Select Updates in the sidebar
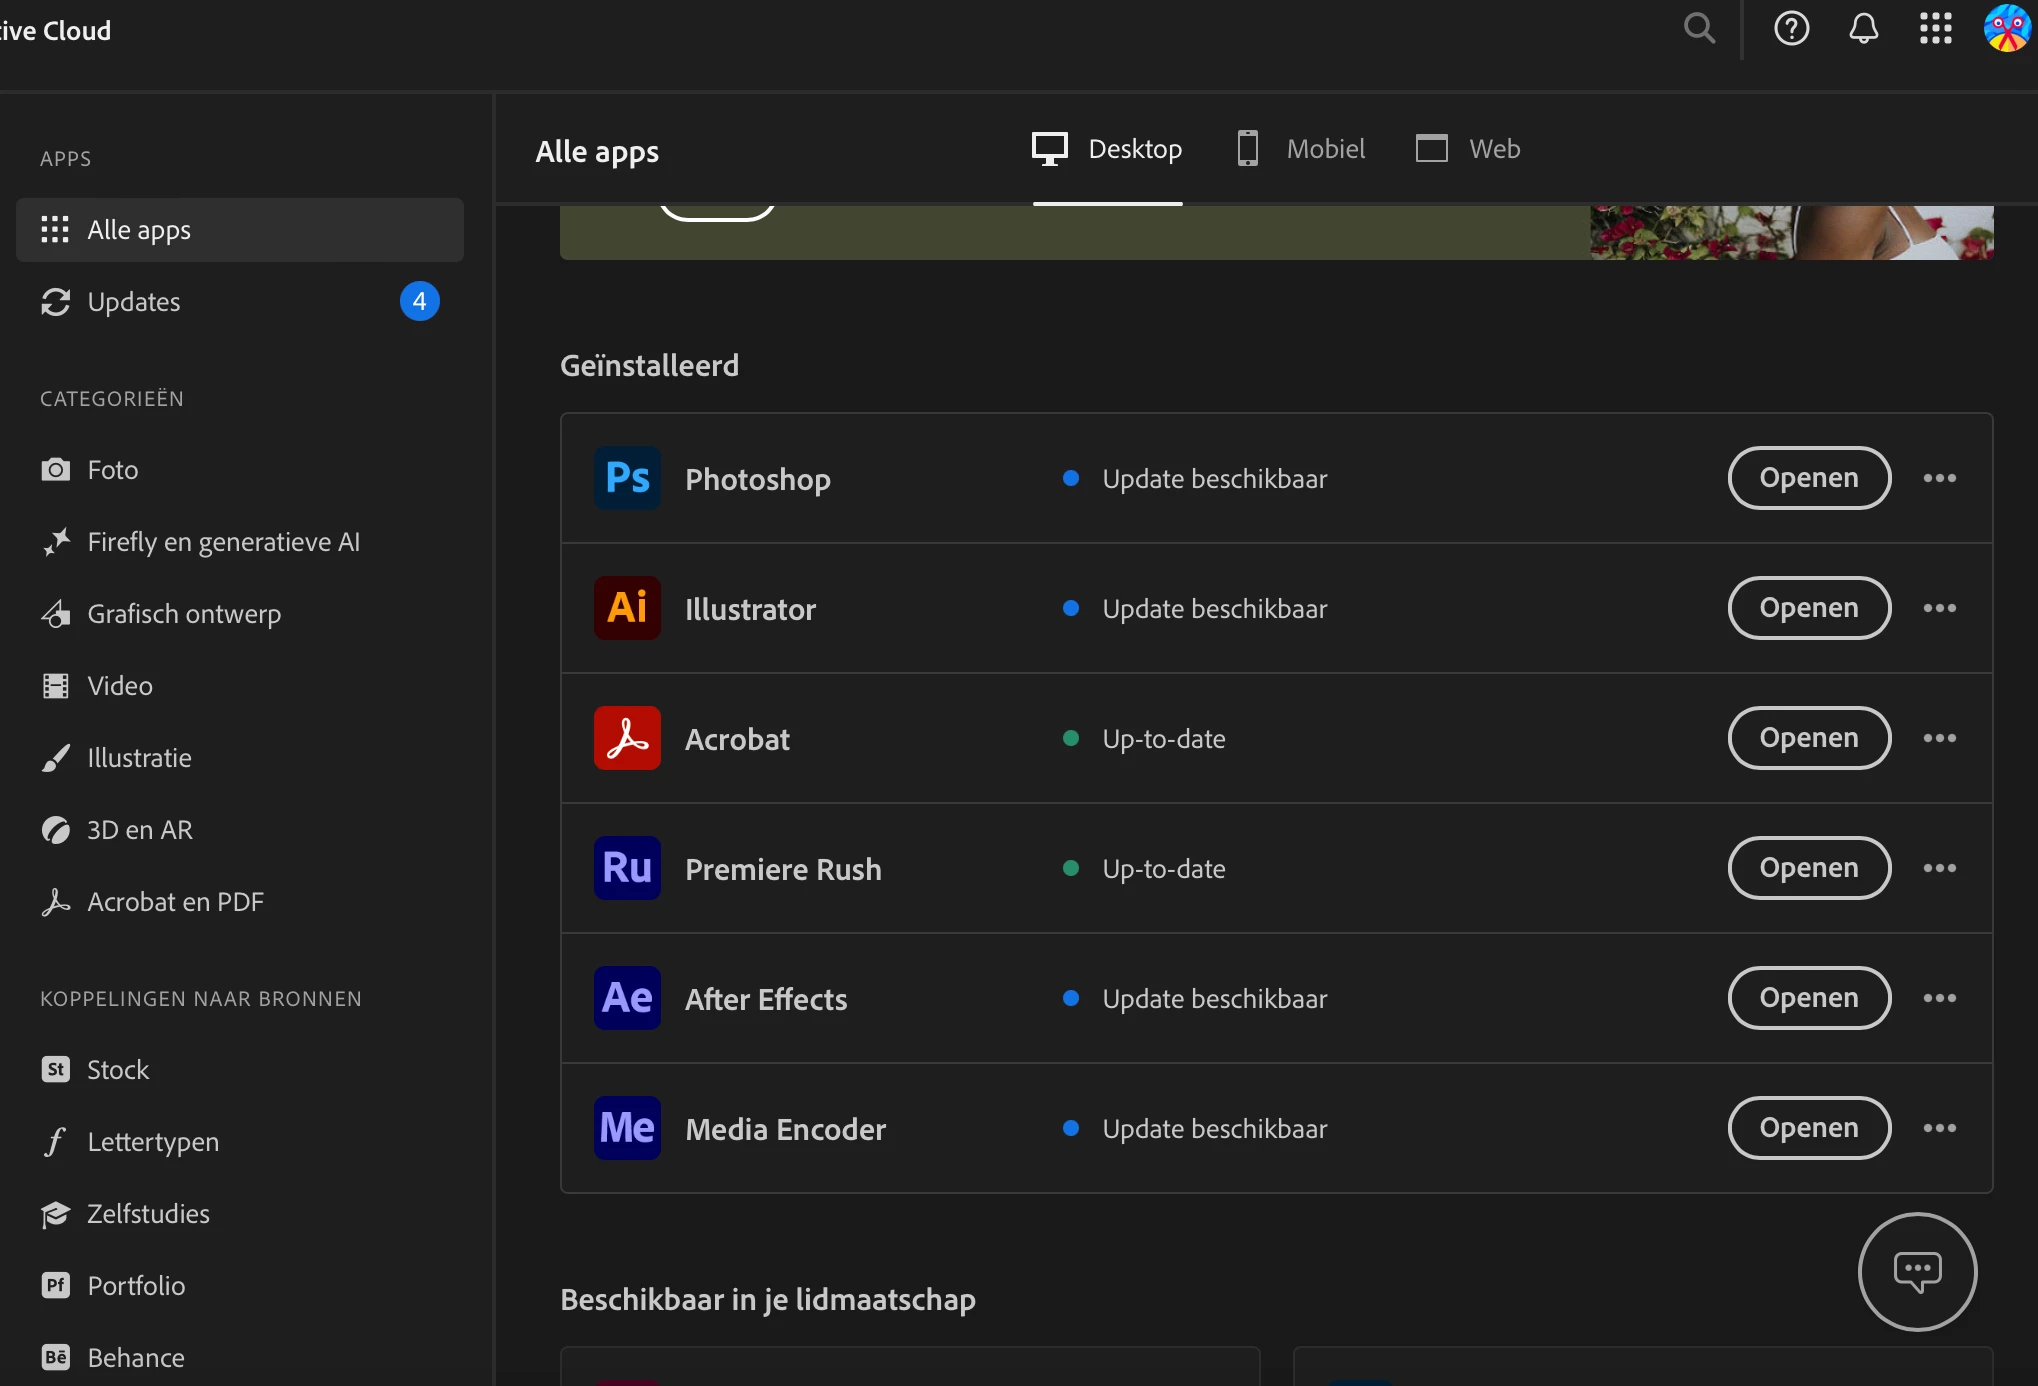 [x=134, y=302]
